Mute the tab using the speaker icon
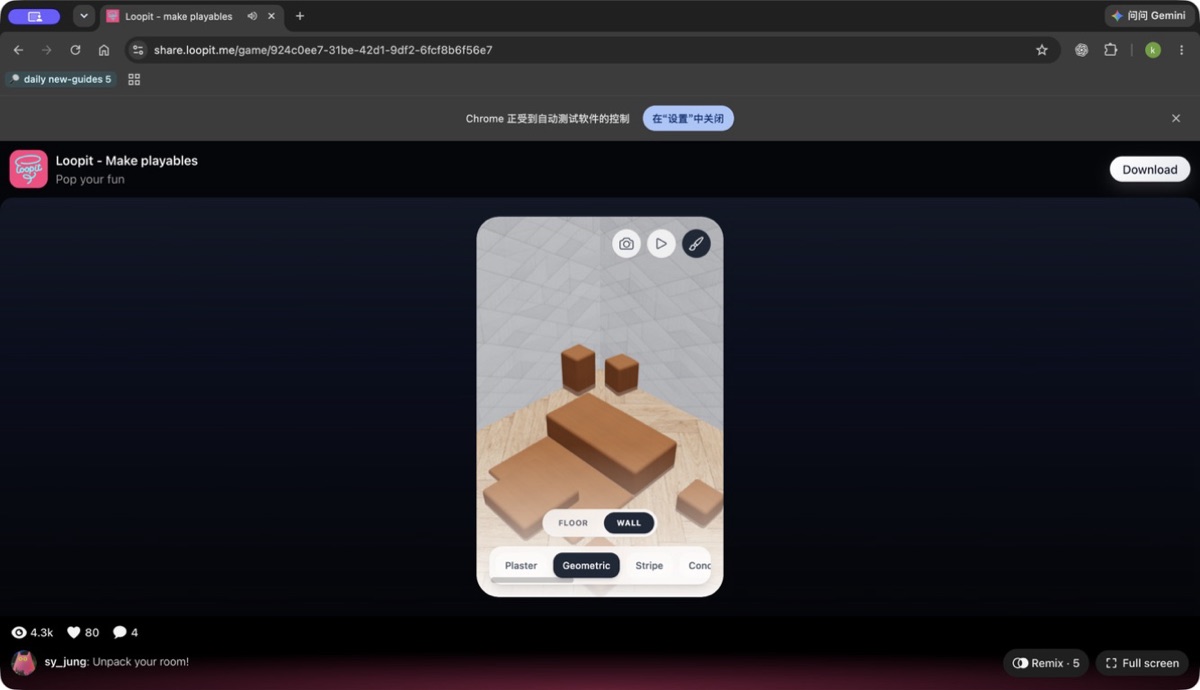The height and width of the screenshot is (690, 1200). pos(252,16)
